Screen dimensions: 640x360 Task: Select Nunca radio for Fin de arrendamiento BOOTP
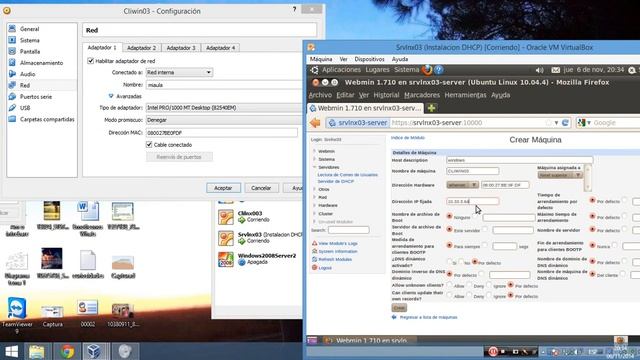[x=593, y=245]
